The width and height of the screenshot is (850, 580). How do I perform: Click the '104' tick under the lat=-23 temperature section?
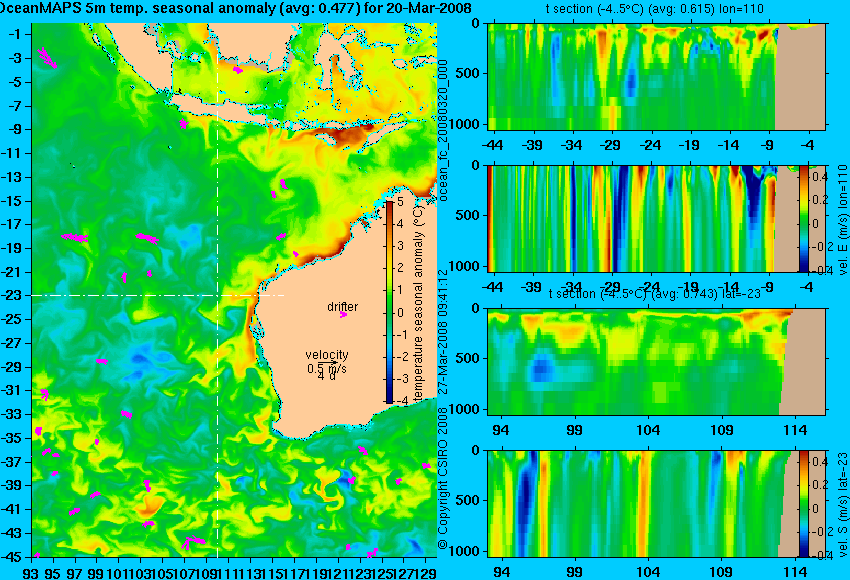[648, 430]
